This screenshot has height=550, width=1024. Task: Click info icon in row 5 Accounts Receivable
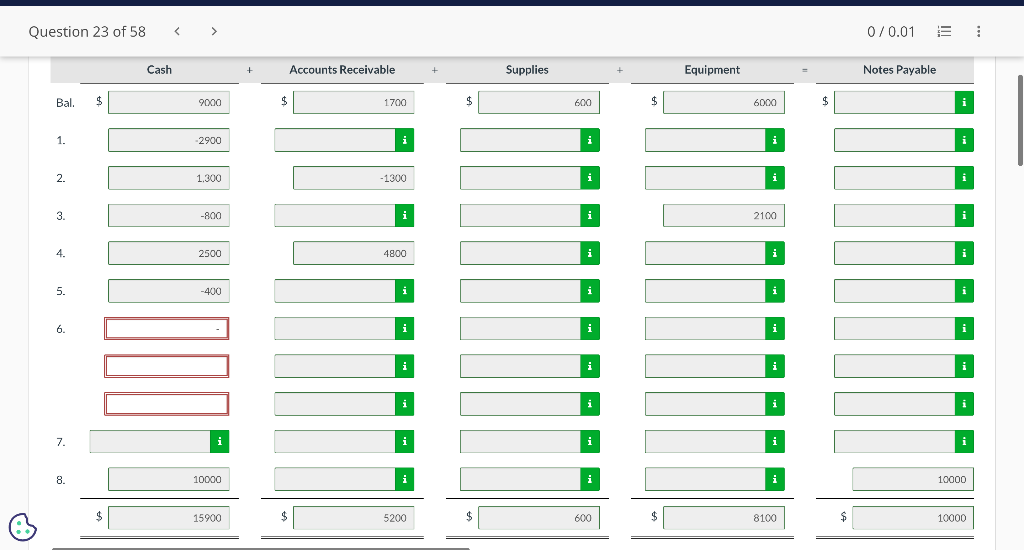(x=404, y=291)
